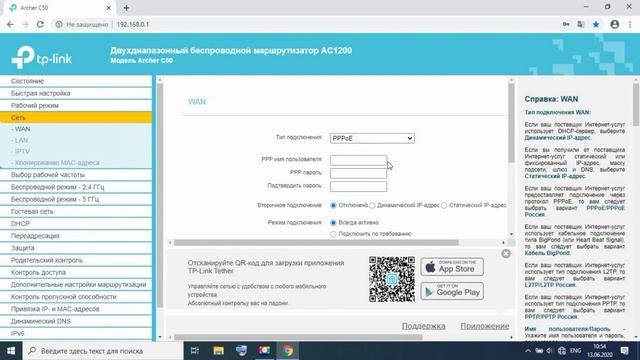Screen dimensions: 640x360
Task: Open Защита menu item
Action: pyautogui.click(x=76, y=248)
